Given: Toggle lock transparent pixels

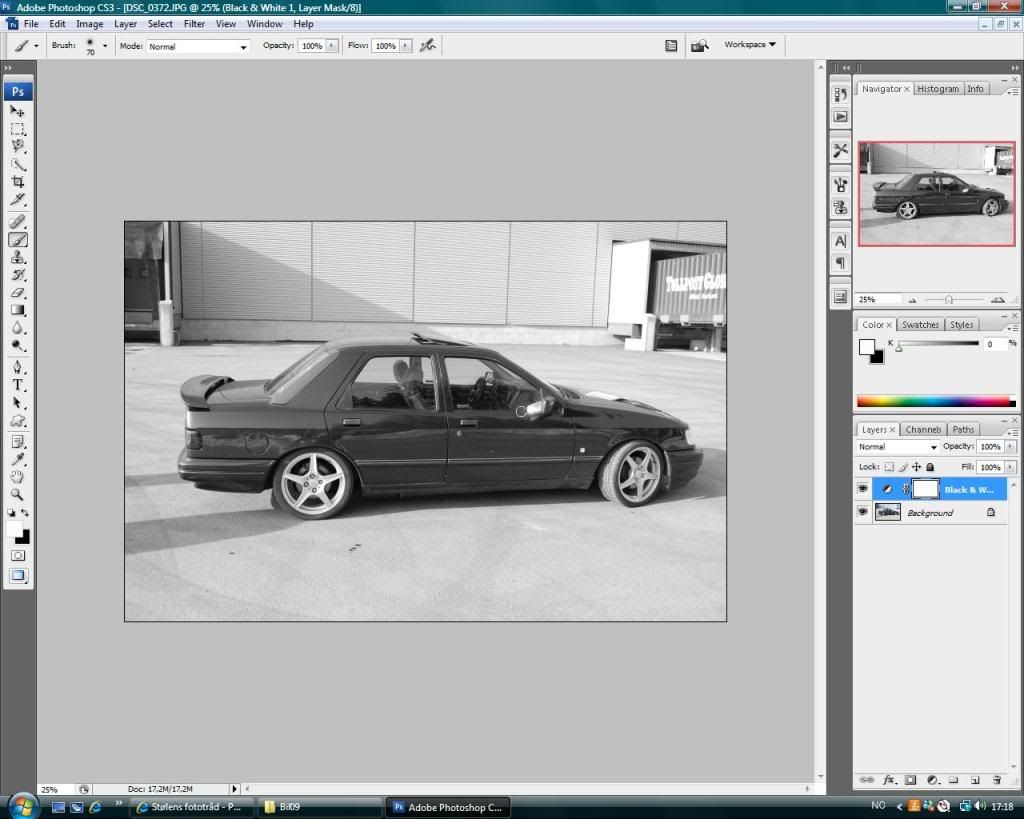Looking at the screenshot, I should 889,467.
